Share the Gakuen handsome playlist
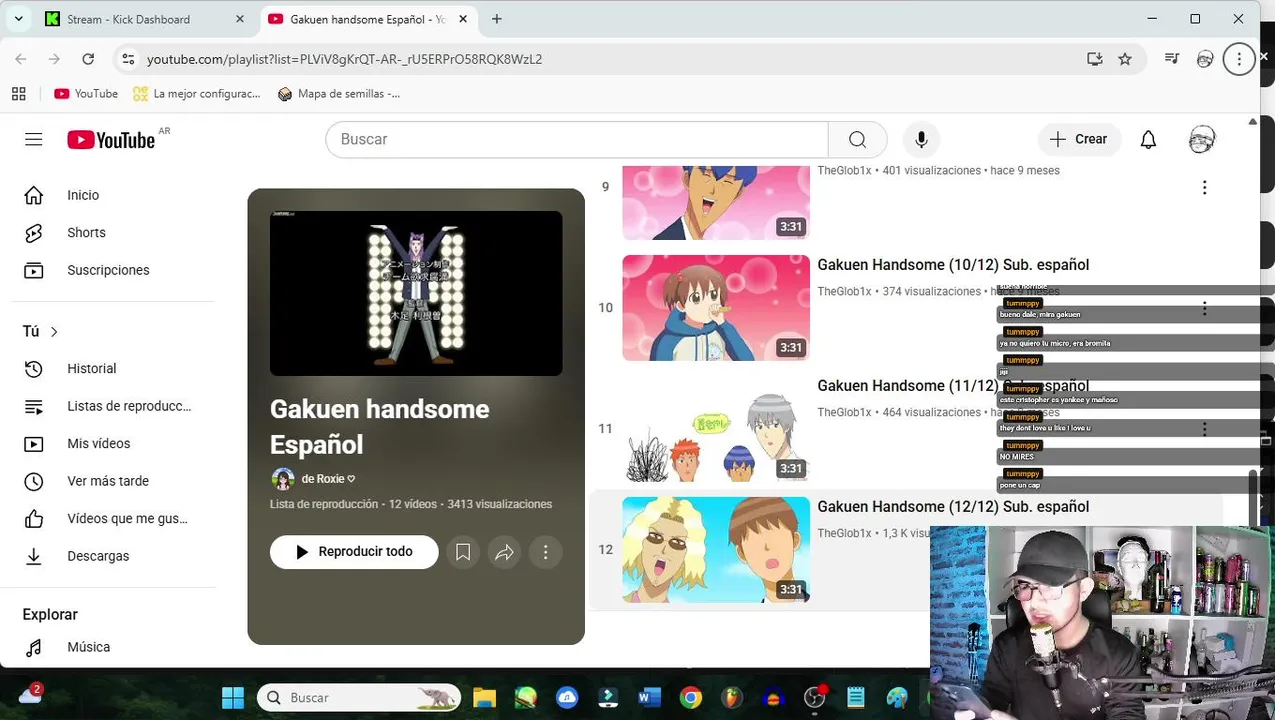This screenshot has height=720, width=1275. (x=504, y=552)
